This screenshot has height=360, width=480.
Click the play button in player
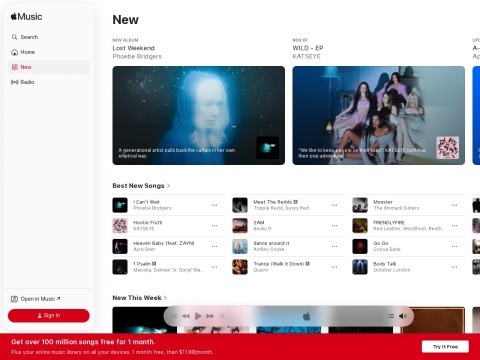pos(198,316)
